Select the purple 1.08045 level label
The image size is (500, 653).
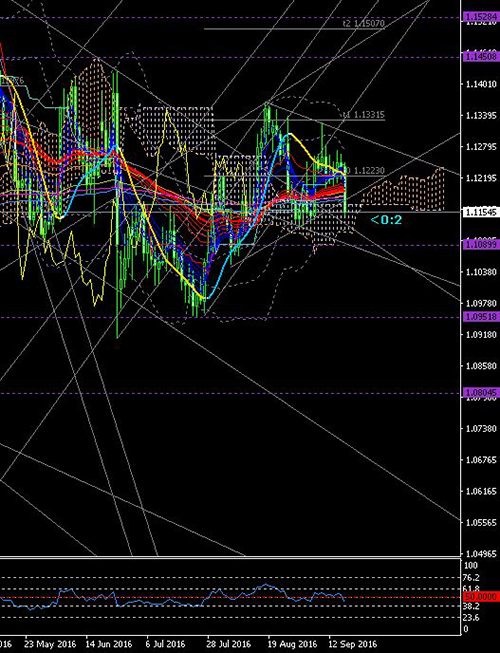[x=481, y=393]
